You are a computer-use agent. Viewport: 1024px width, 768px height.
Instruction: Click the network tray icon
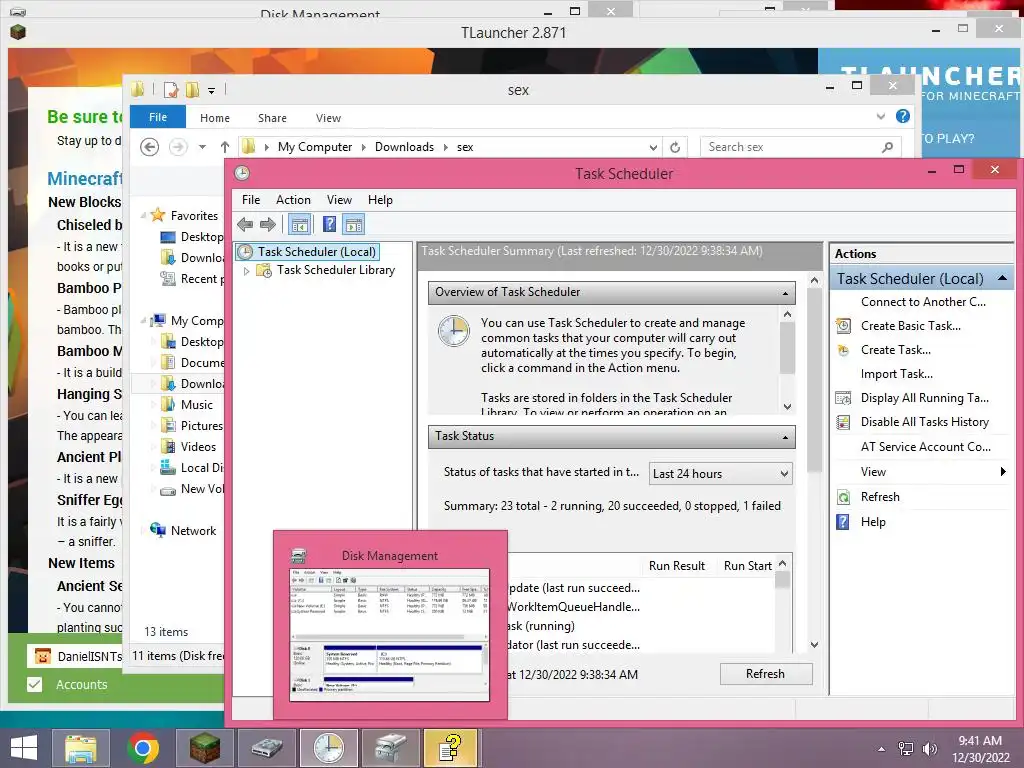906,749
